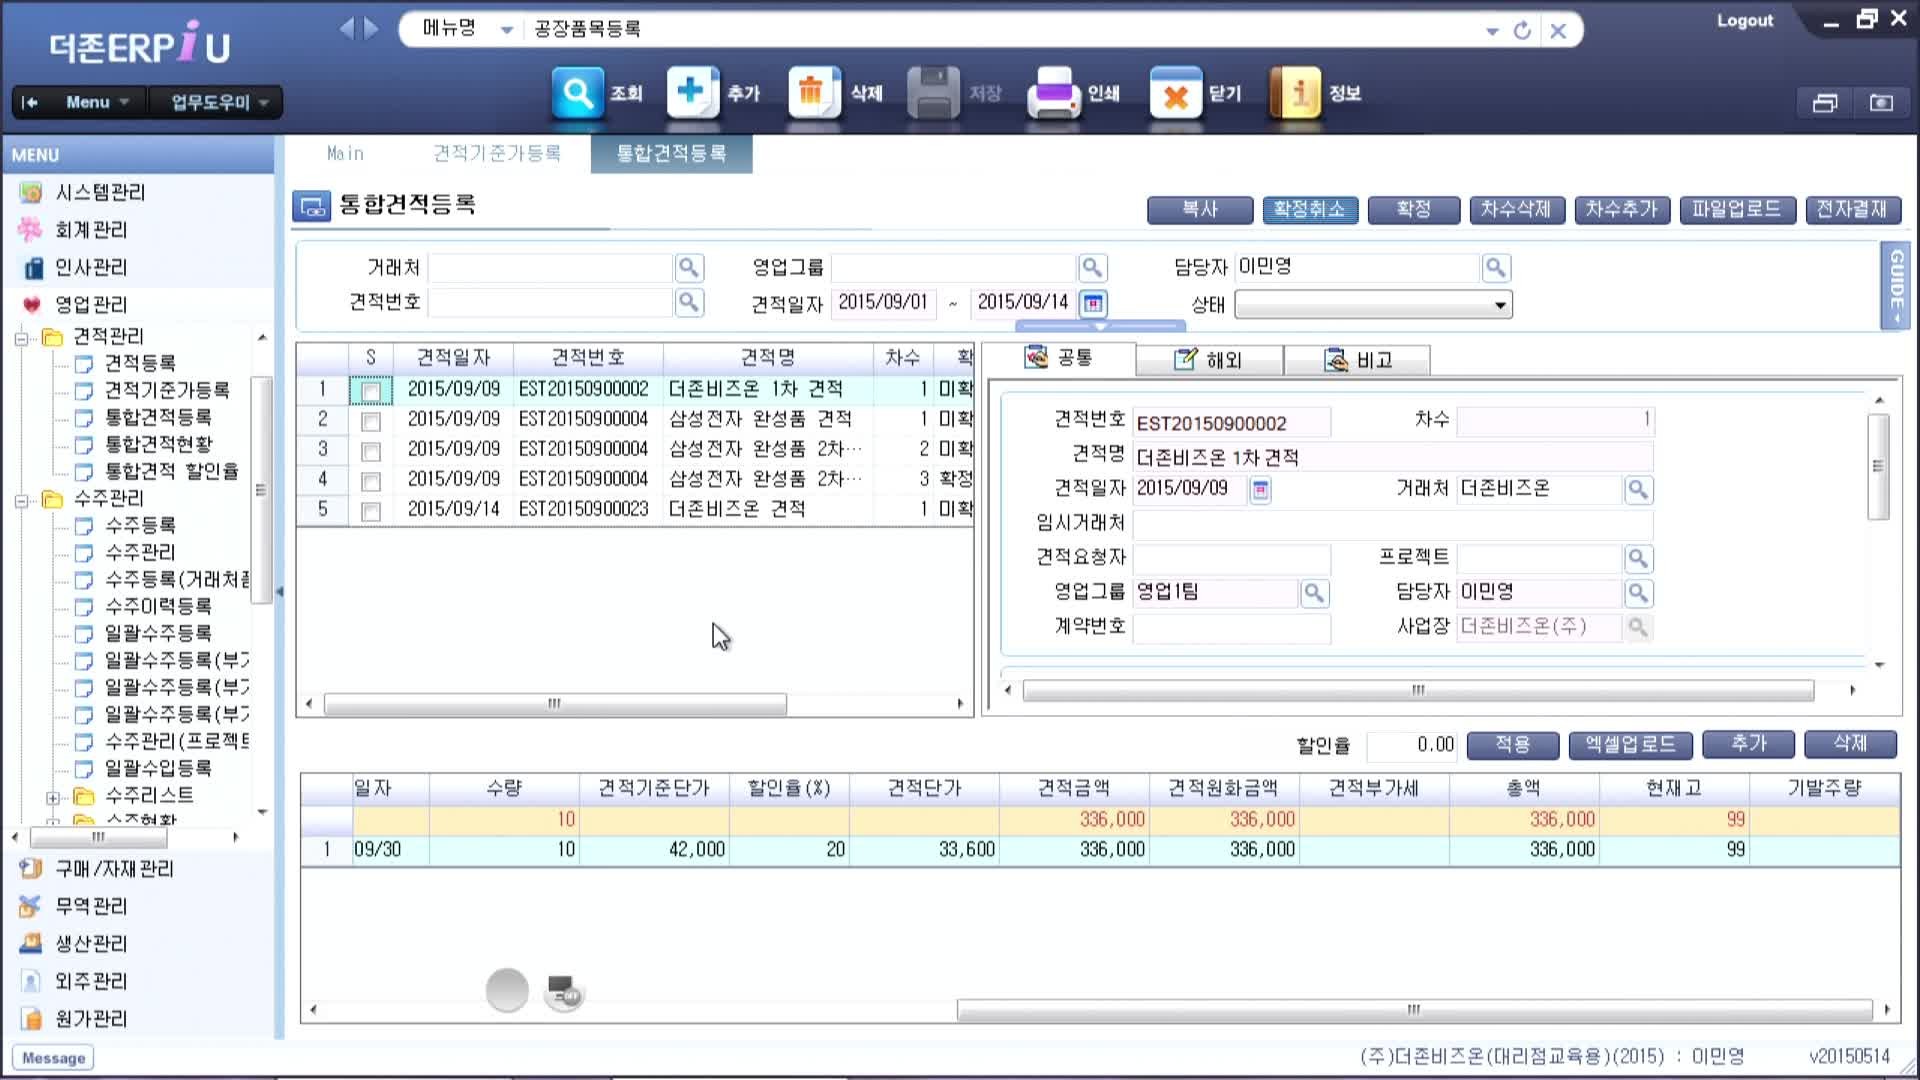Collapse the 수주관리 tree folder
Image resolution: width=1920 pixels, height=1080 pixels.
[x=22, y=500]
